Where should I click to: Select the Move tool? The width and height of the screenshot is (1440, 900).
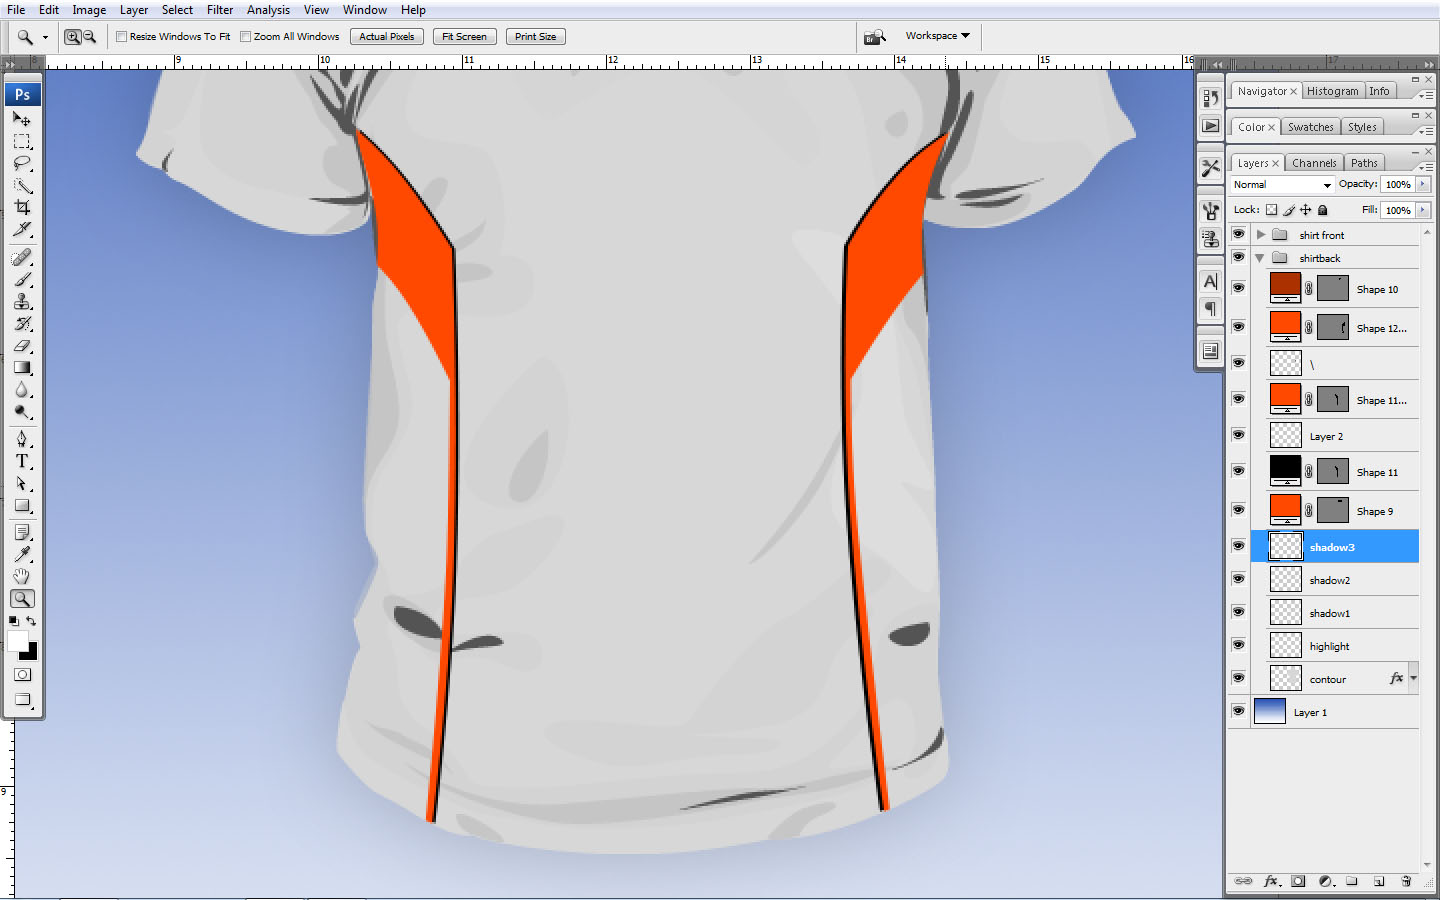tap(22, 119)
